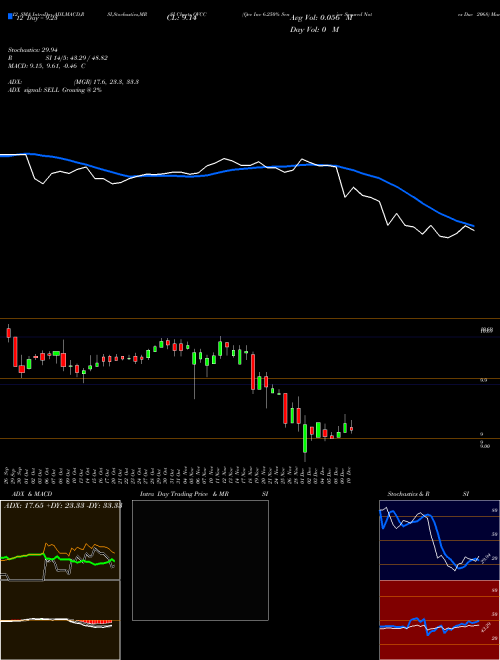Click the tall green candlestick with lowest wick
500x660 pixels.
(x=305, y=438)
